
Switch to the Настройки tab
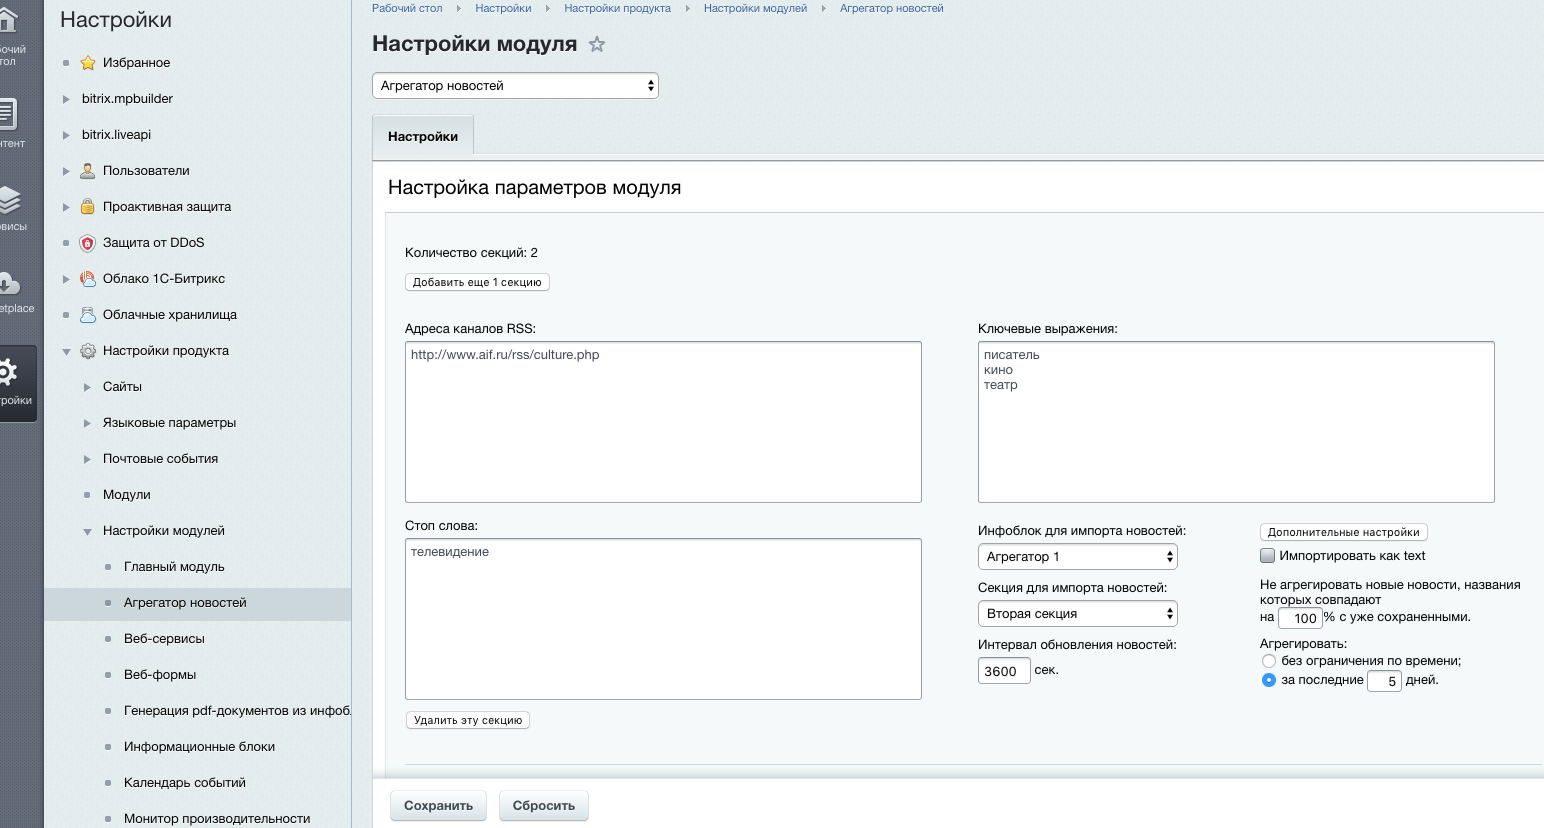pyautogui.click(x=423, y=136)
